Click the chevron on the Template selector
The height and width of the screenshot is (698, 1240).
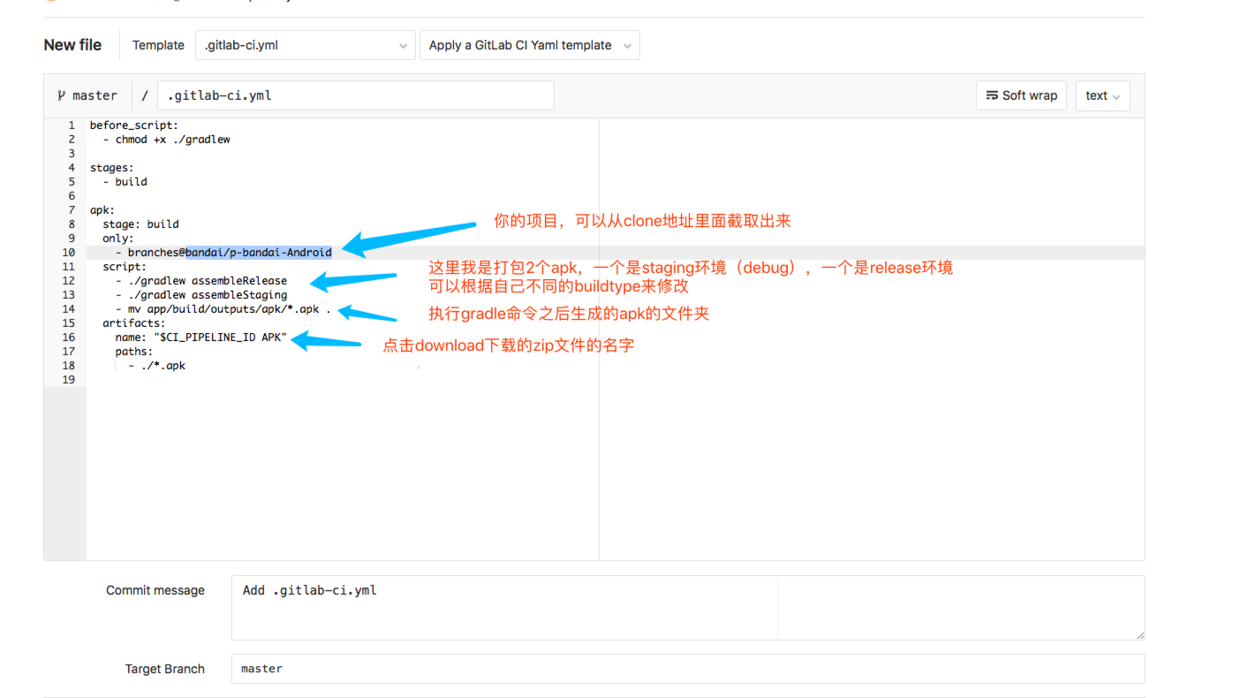pos(402,45)
